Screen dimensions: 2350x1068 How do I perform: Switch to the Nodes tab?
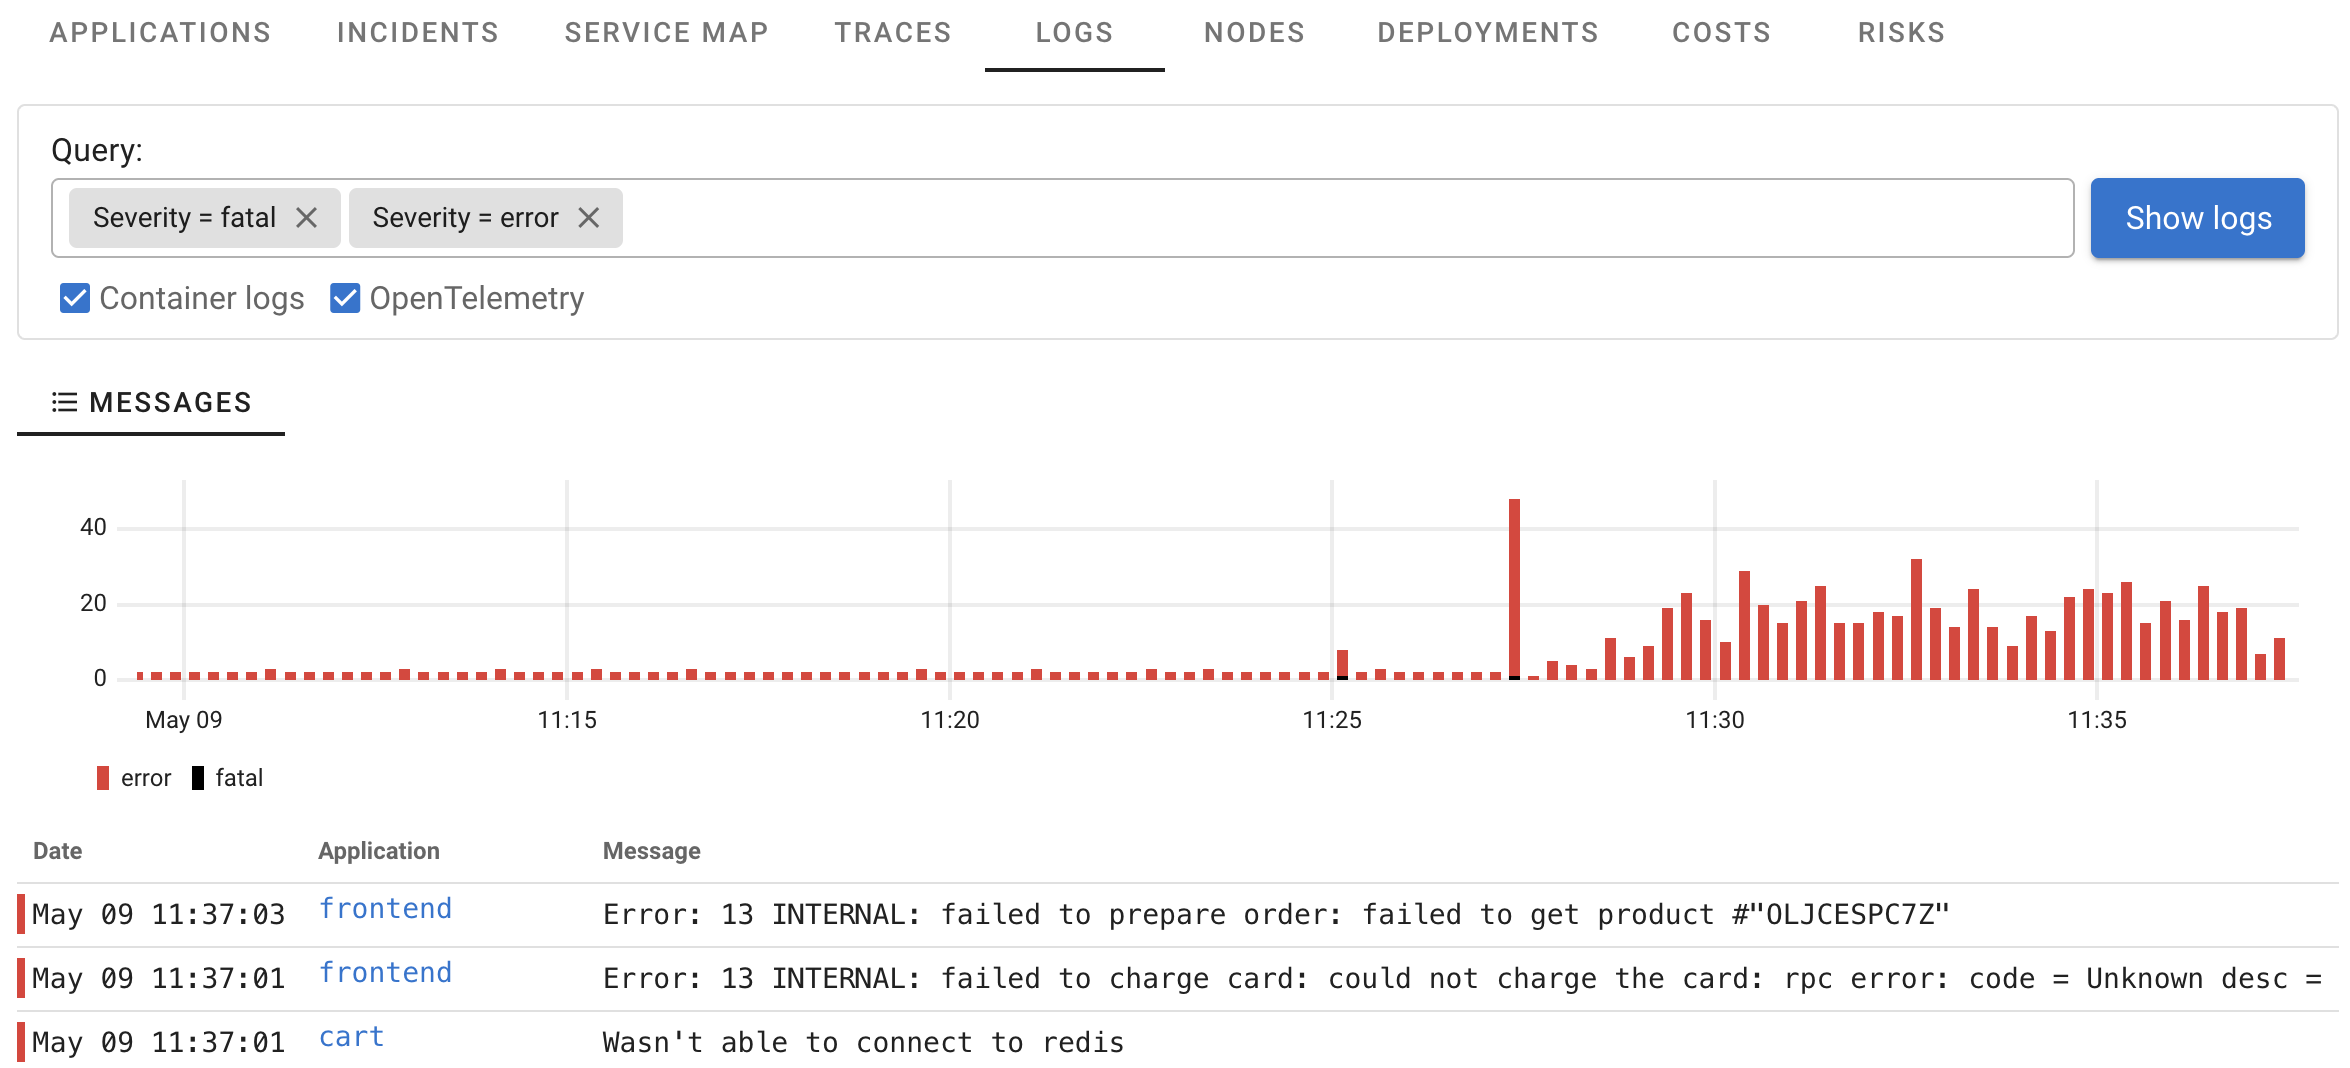tap(1254, 33)
